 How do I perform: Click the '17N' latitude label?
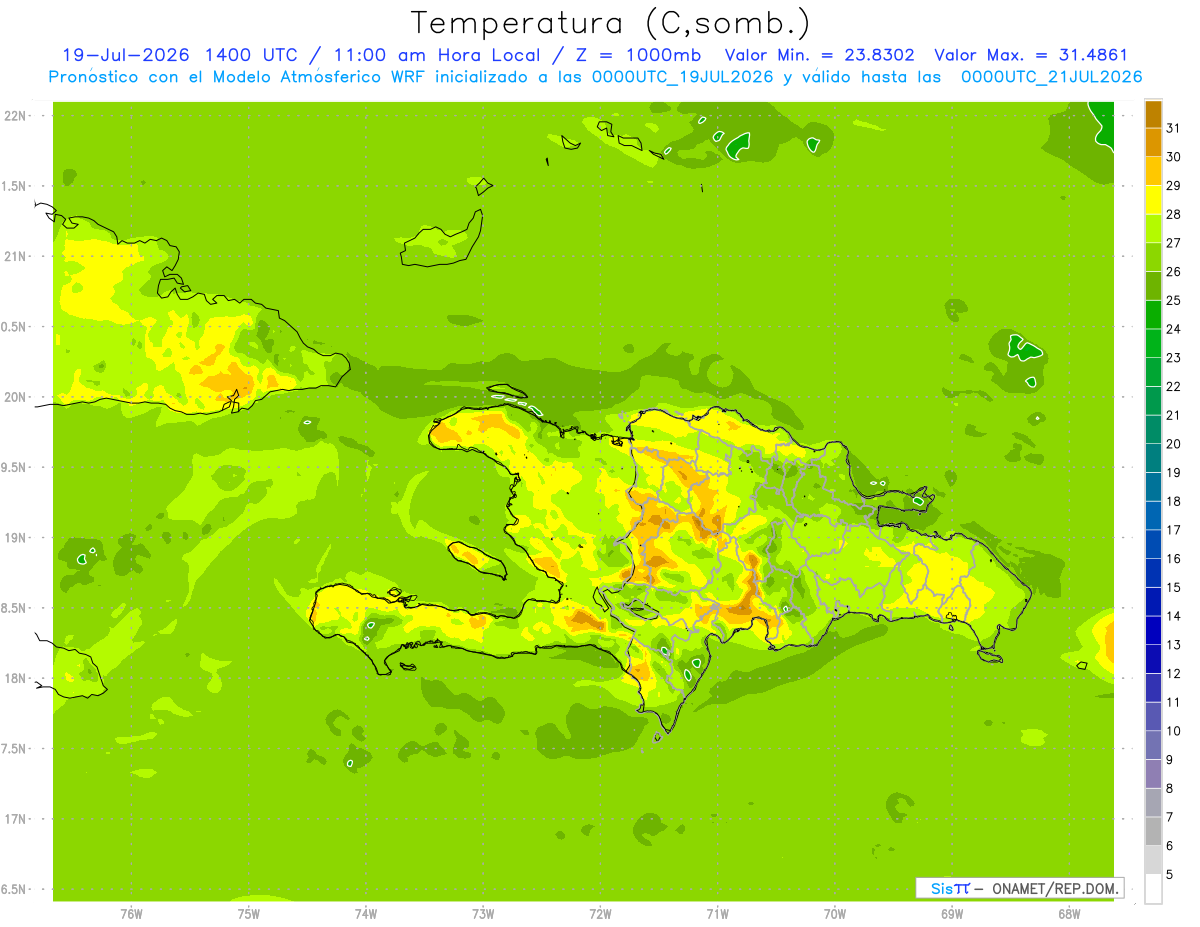click(15, 819)
